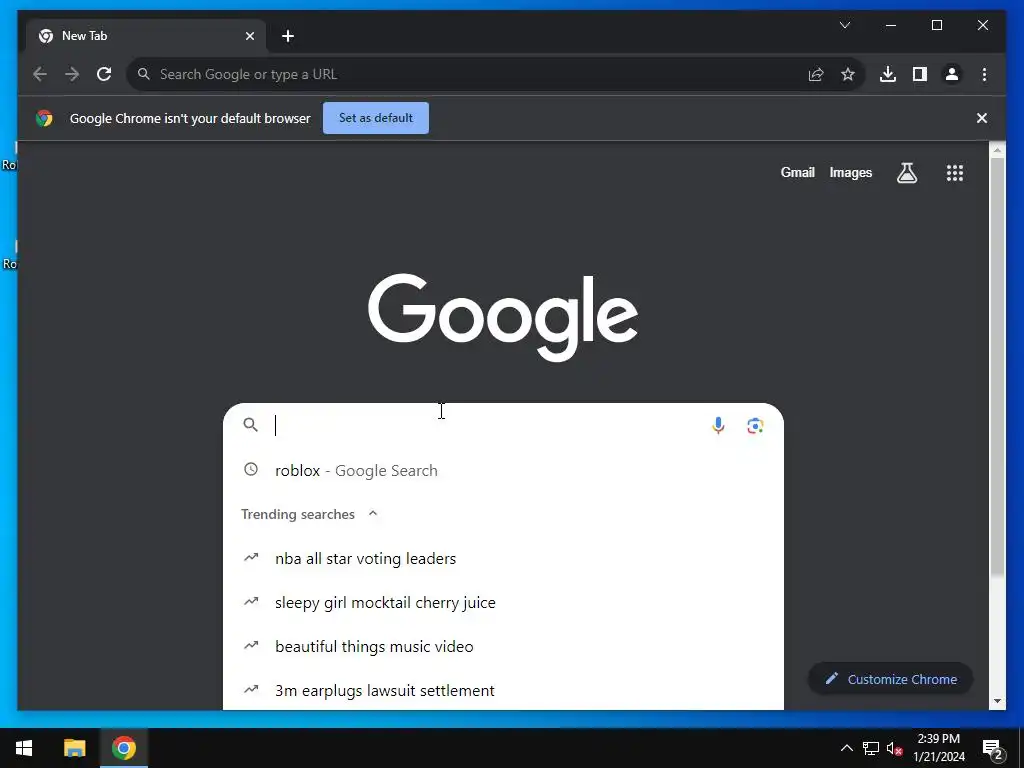The width and height of the screenshot is (1024, 768).
Task: Click Customize Chrome button
Action: pos(890,679)
